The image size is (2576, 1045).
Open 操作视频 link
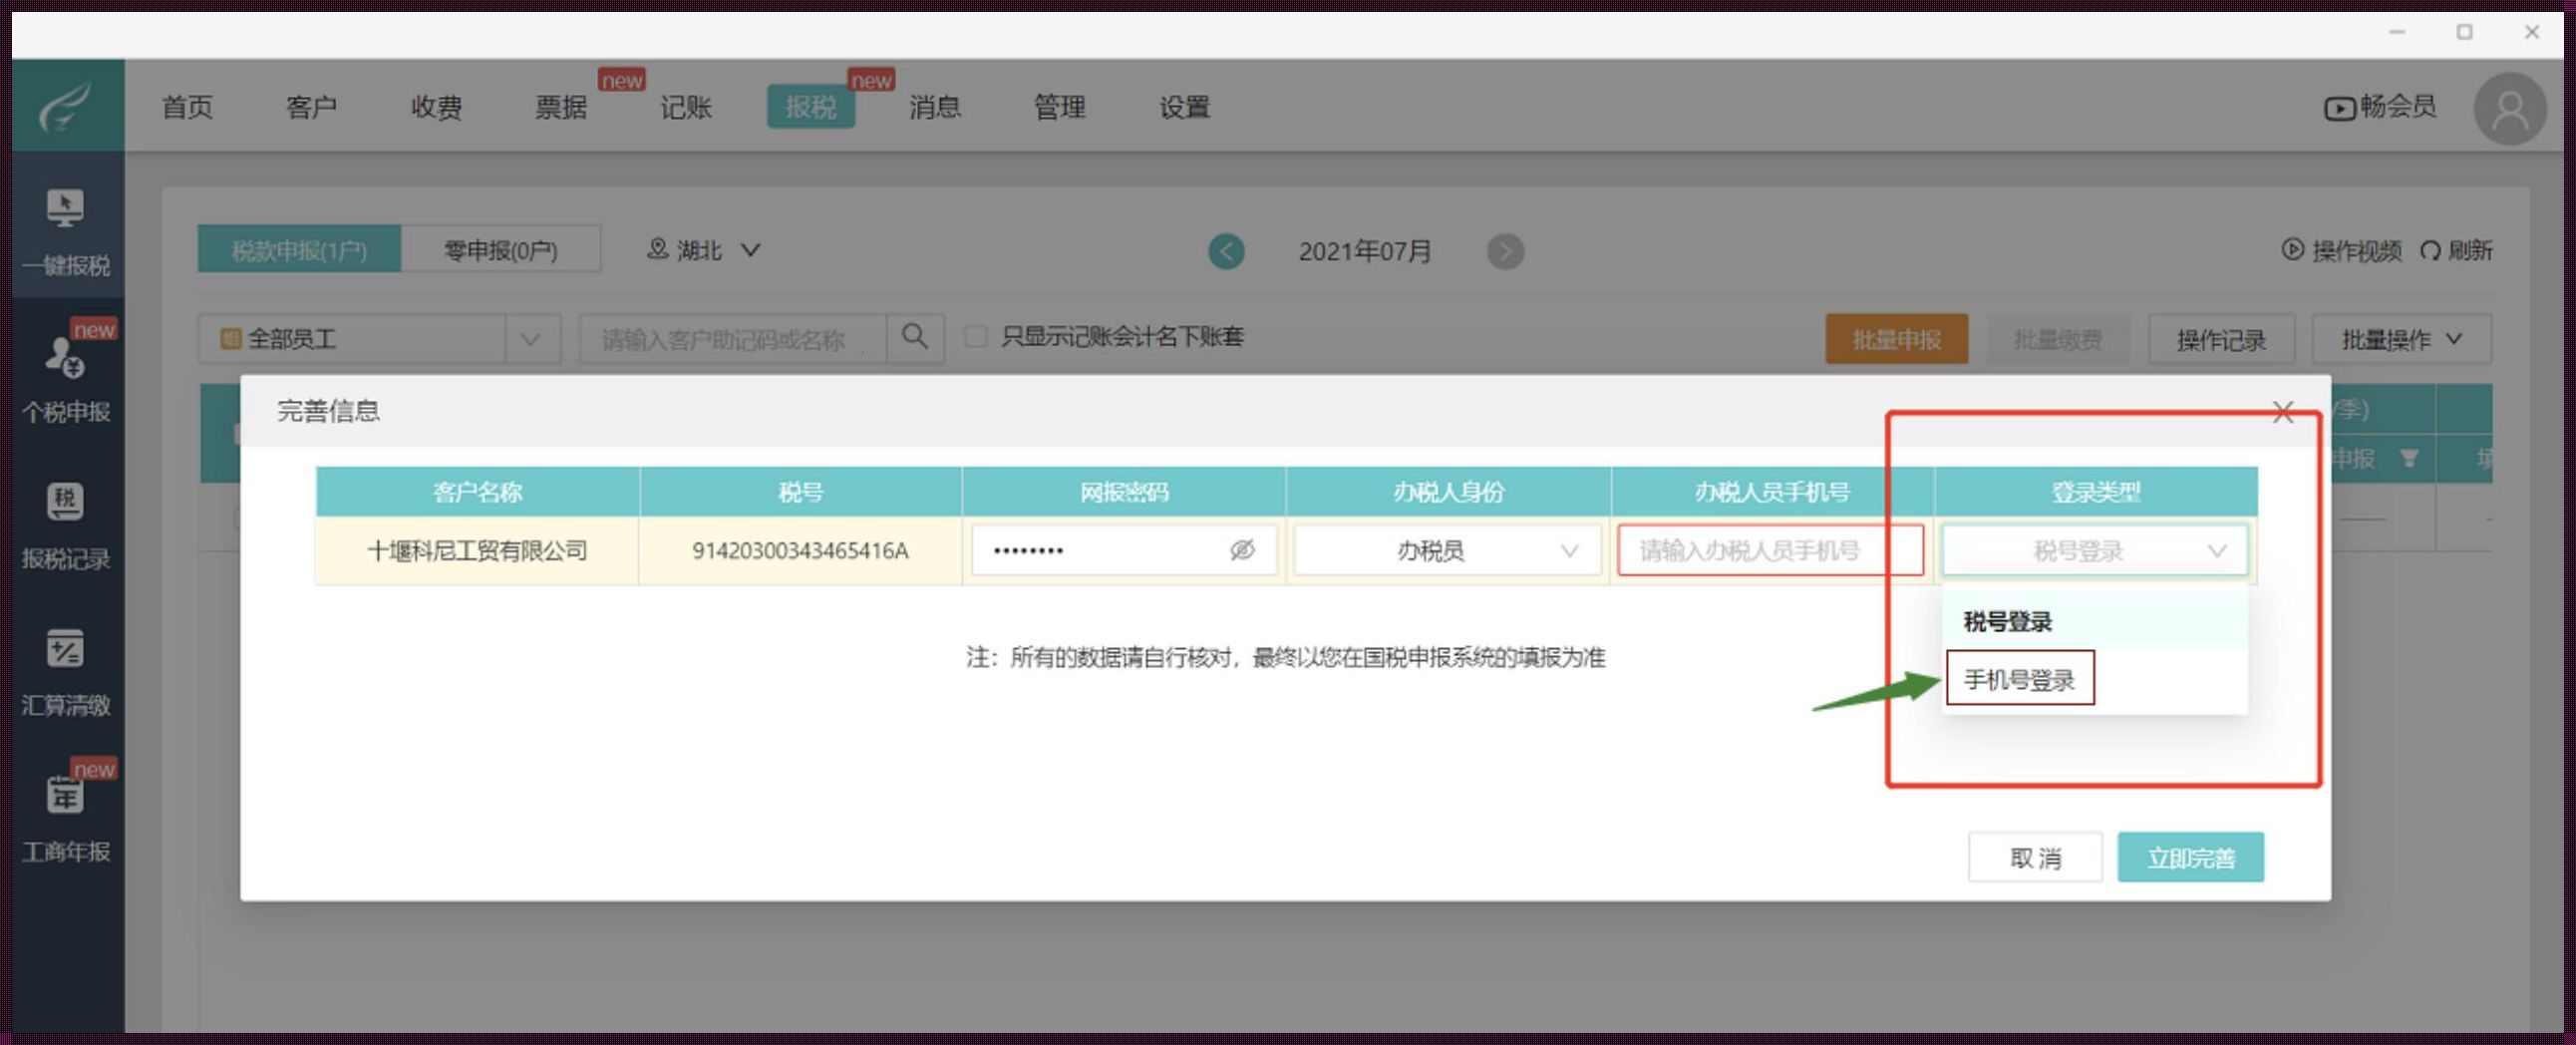point(2342,250)
